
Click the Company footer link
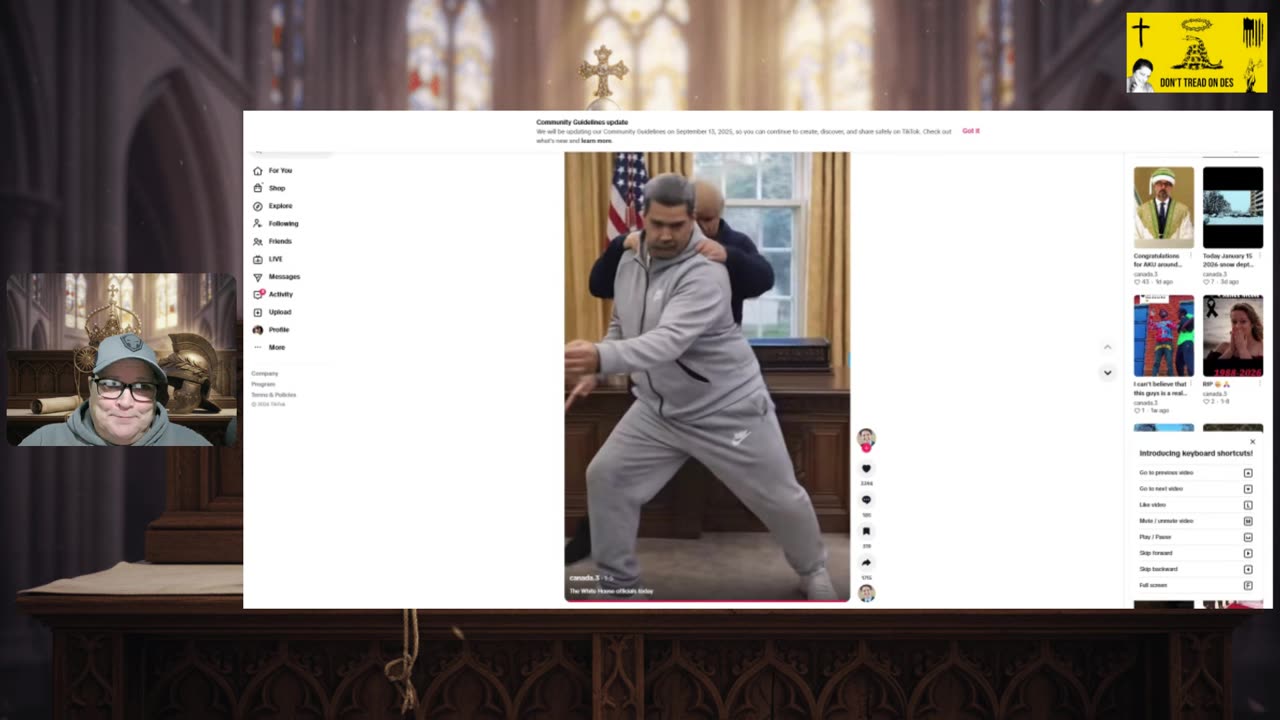265,373
